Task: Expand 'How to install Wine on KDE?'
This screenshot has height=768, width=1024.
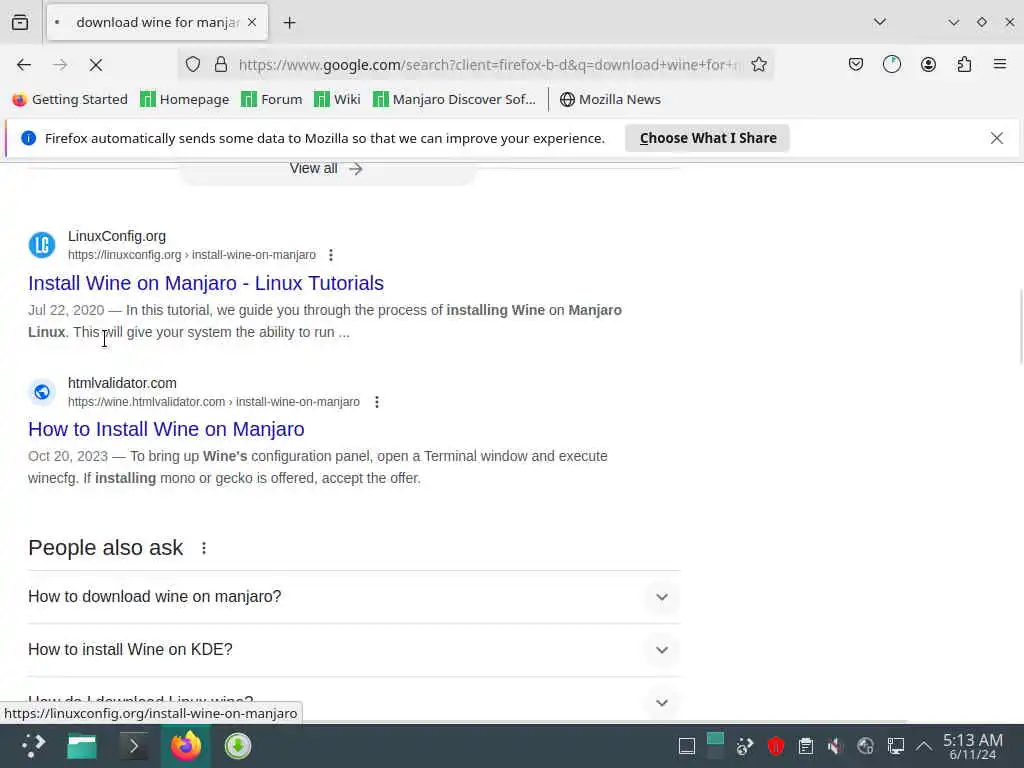Action: (354, 650)
